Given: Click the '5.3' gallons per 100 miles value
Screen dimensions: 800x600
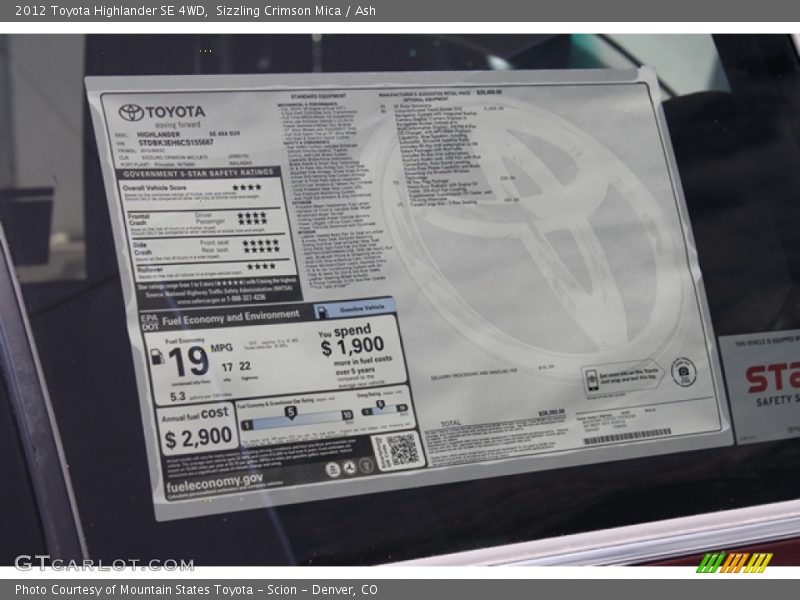Looking at the screenshot, I should coord(178,396).
